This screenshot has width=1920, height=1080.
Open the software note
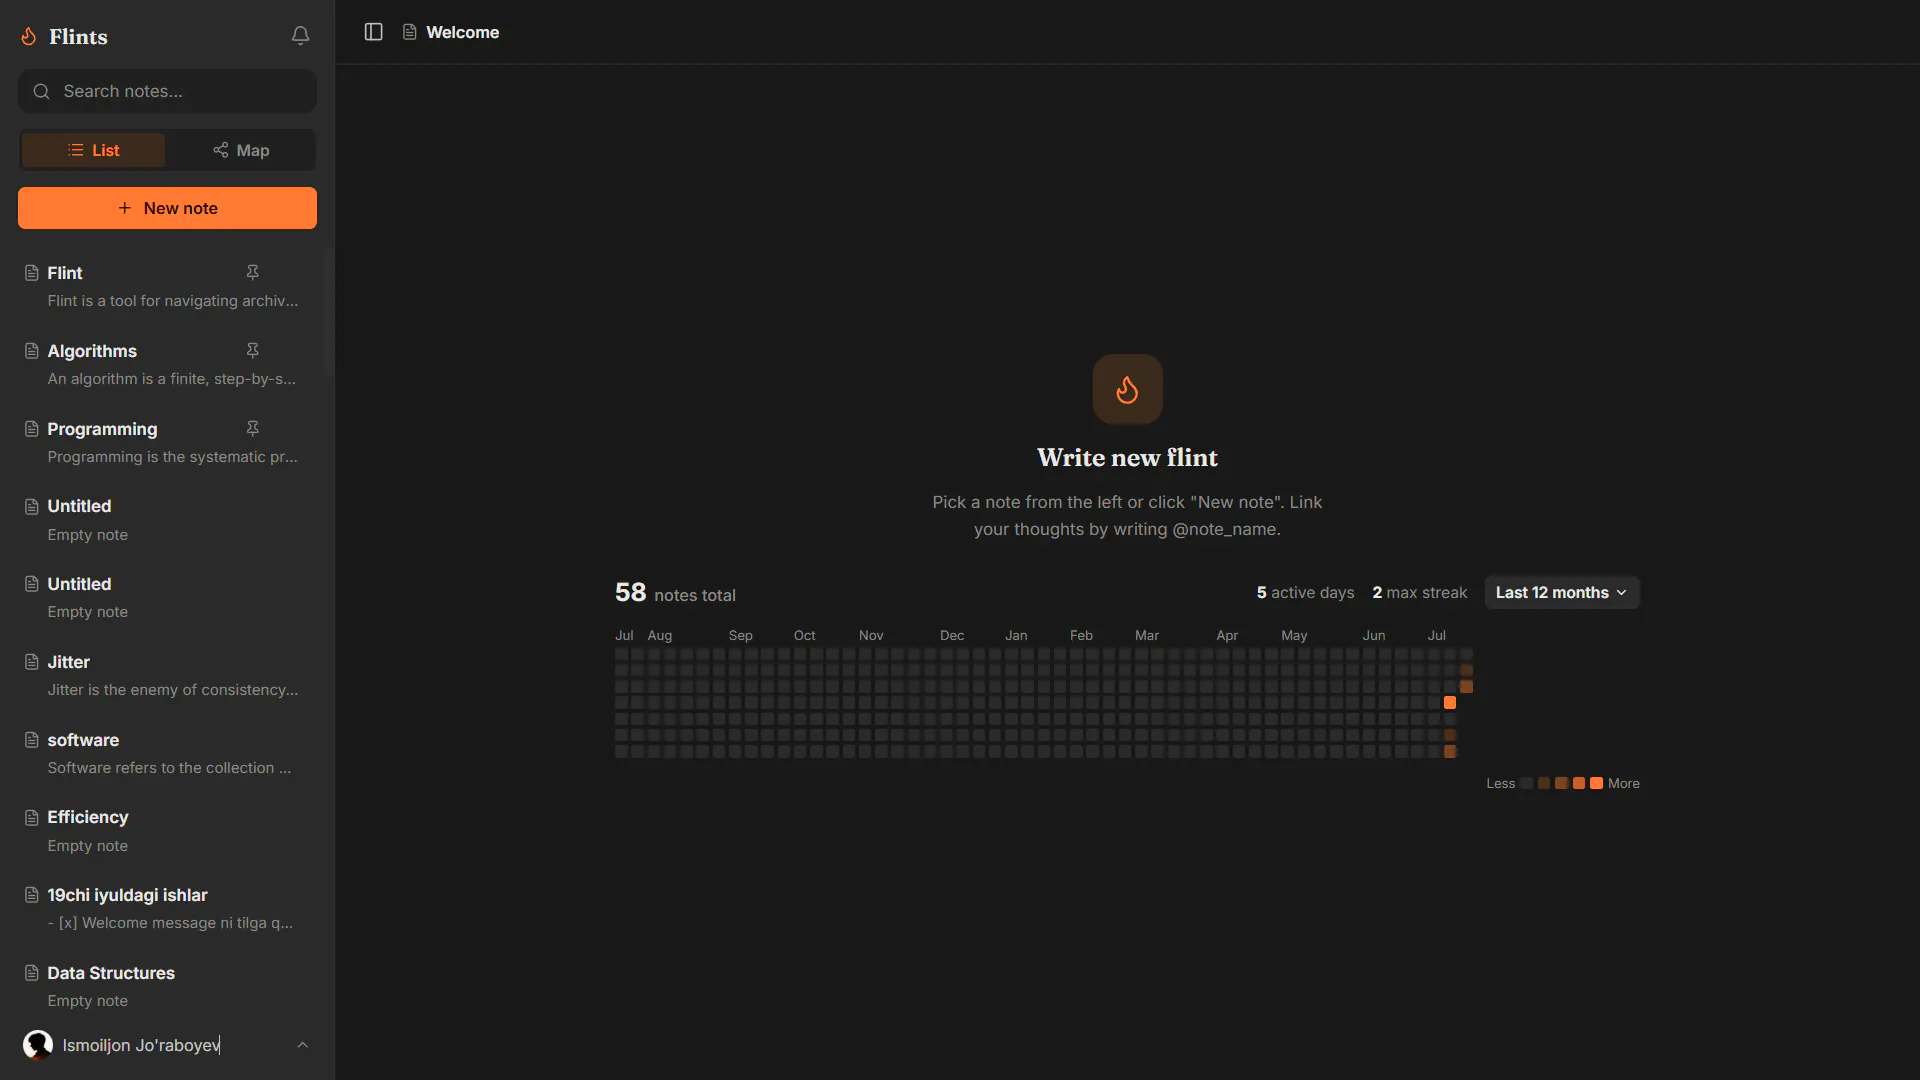(167, 753)
